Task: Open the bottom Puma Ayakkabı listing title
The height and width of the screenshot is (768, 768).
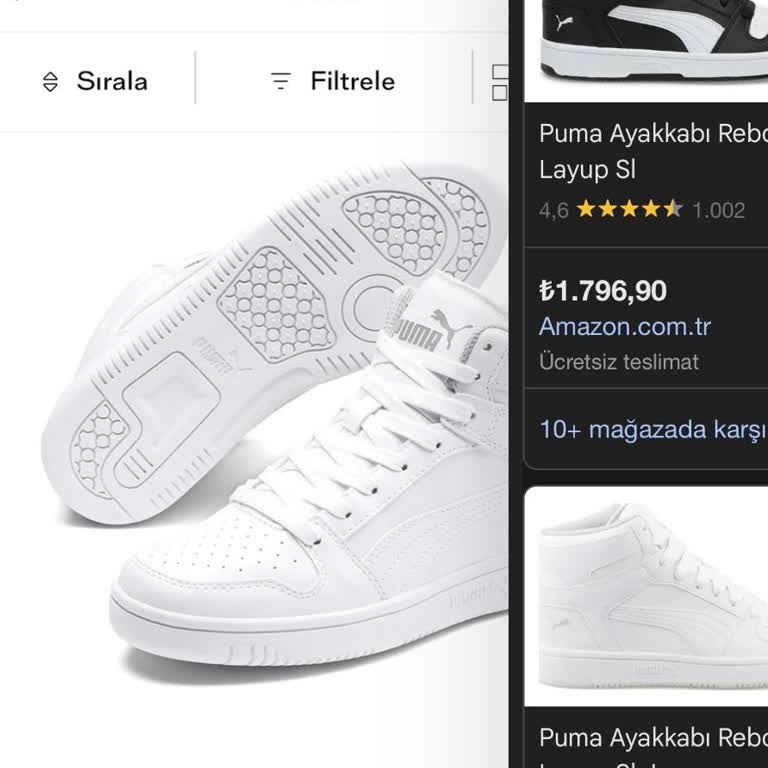Action: [652, 738]
